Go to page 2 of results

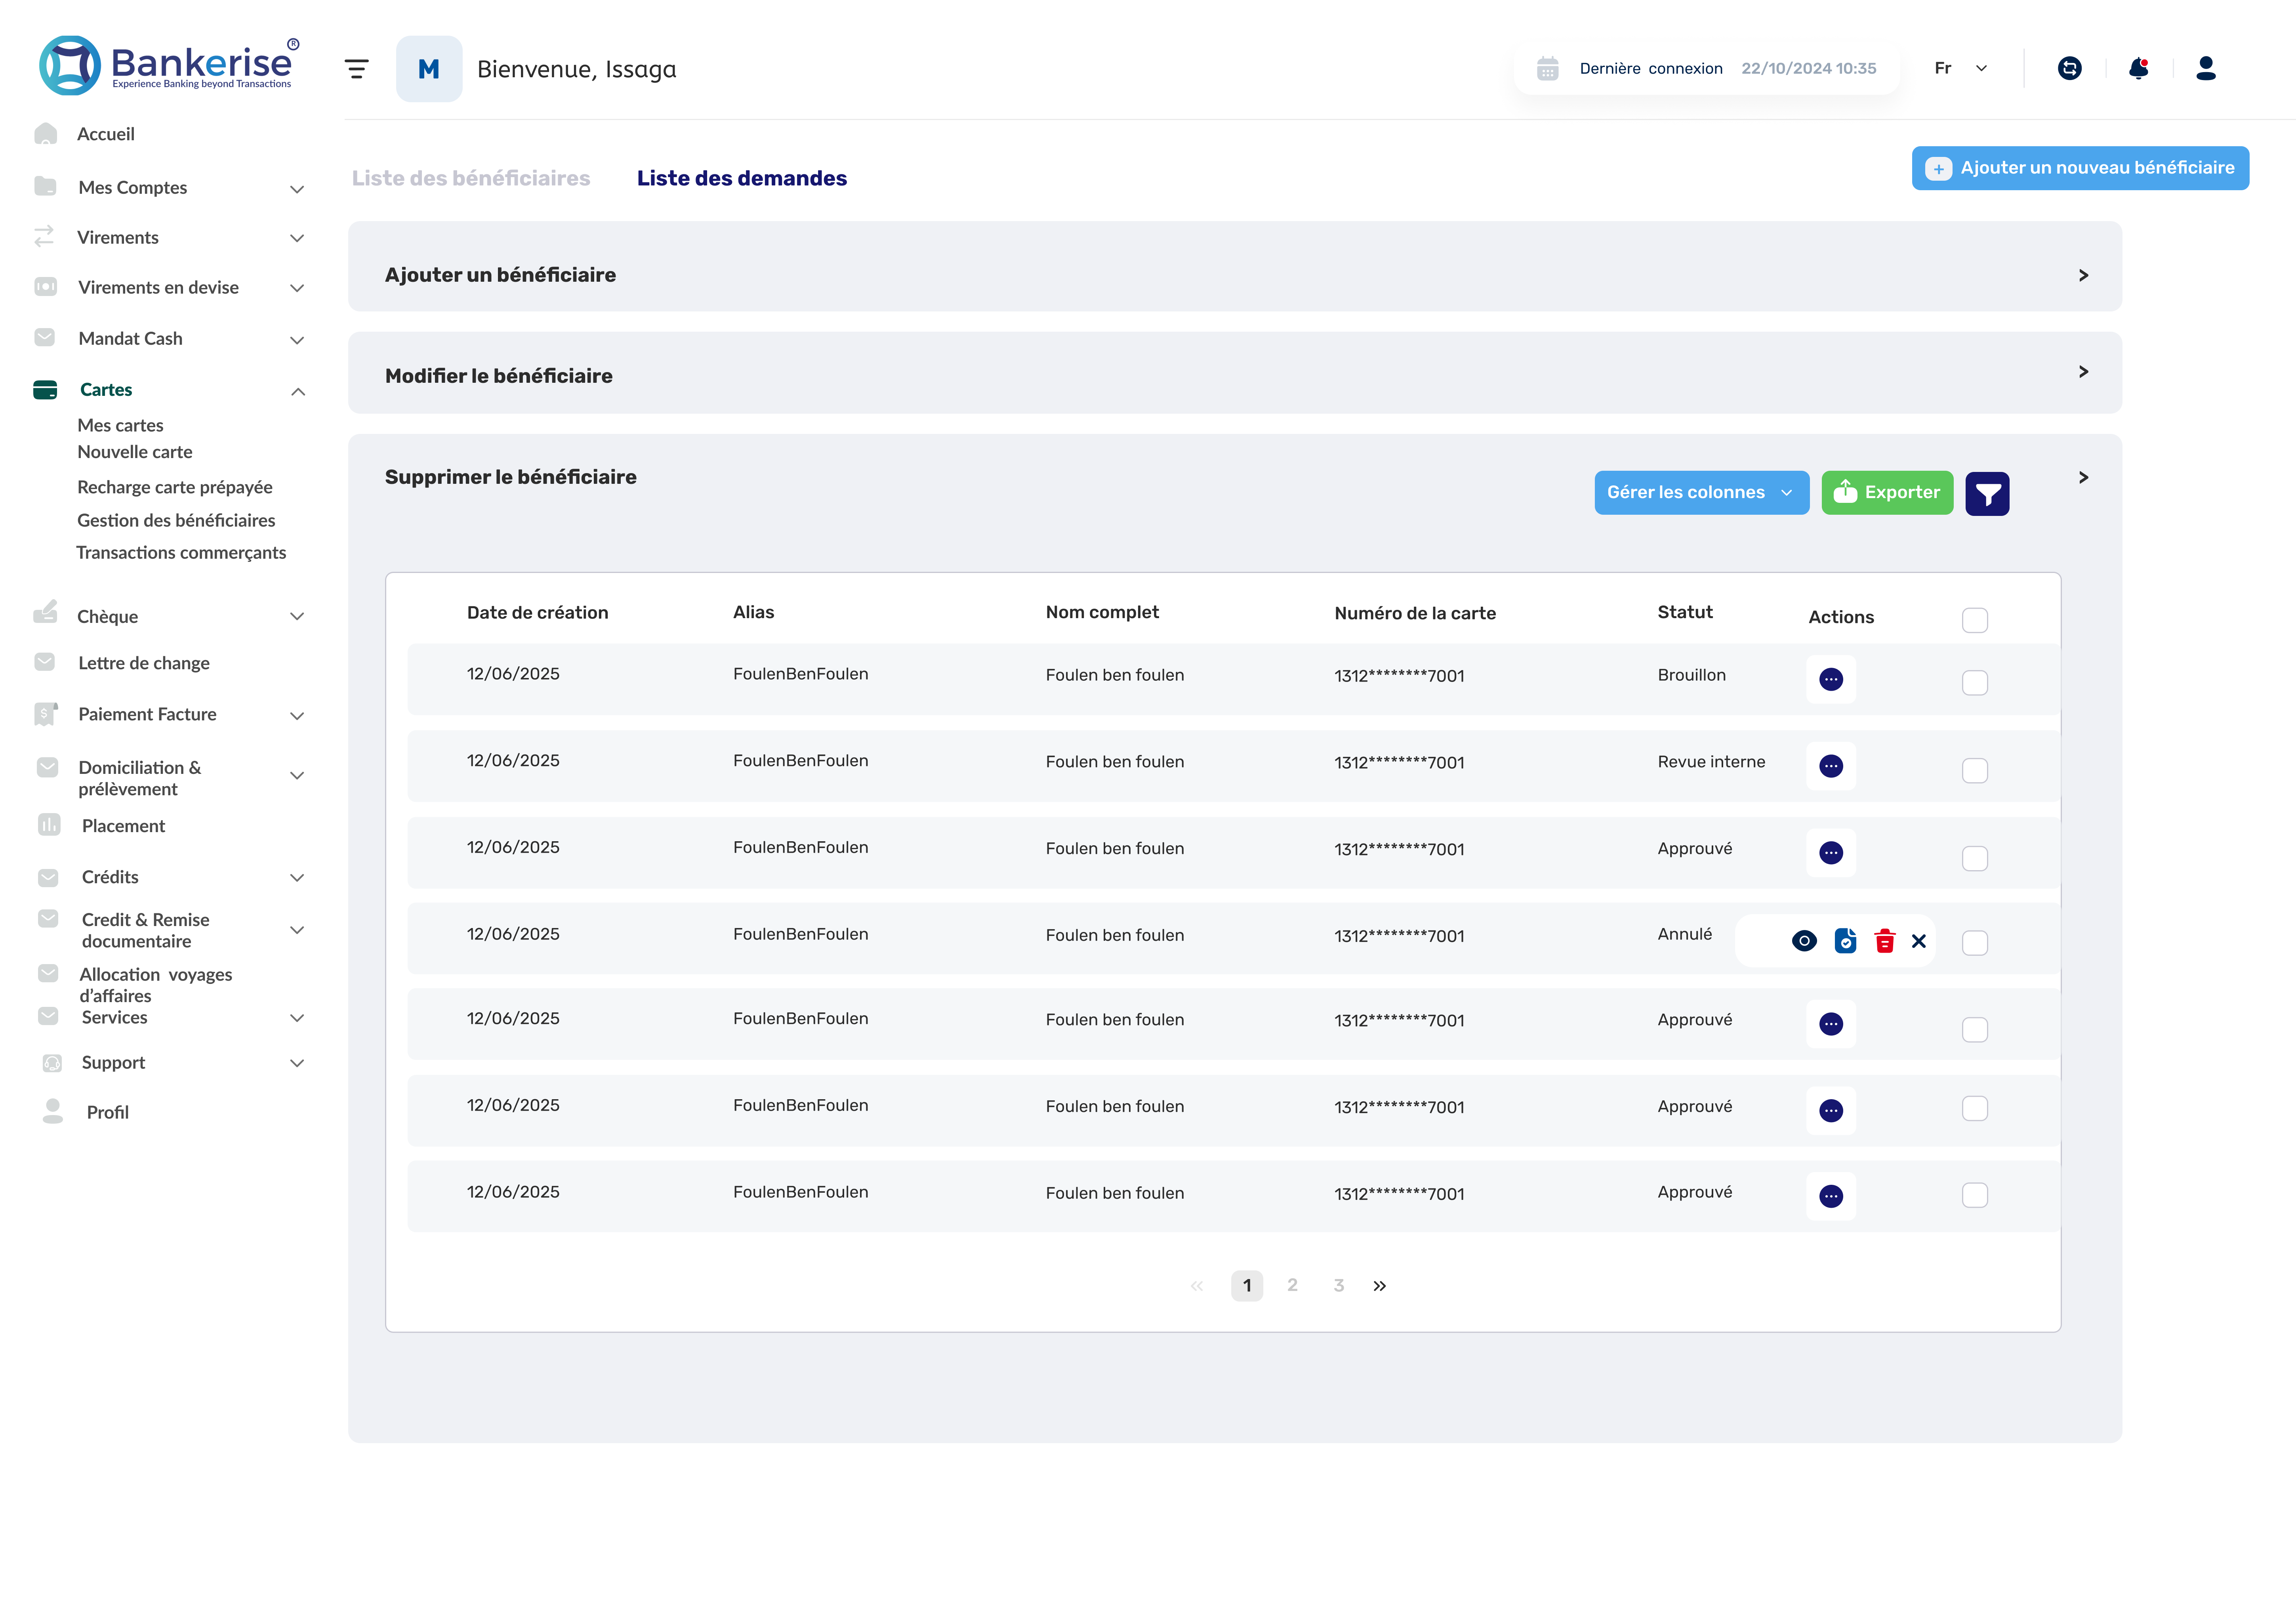[1292, 1285]
